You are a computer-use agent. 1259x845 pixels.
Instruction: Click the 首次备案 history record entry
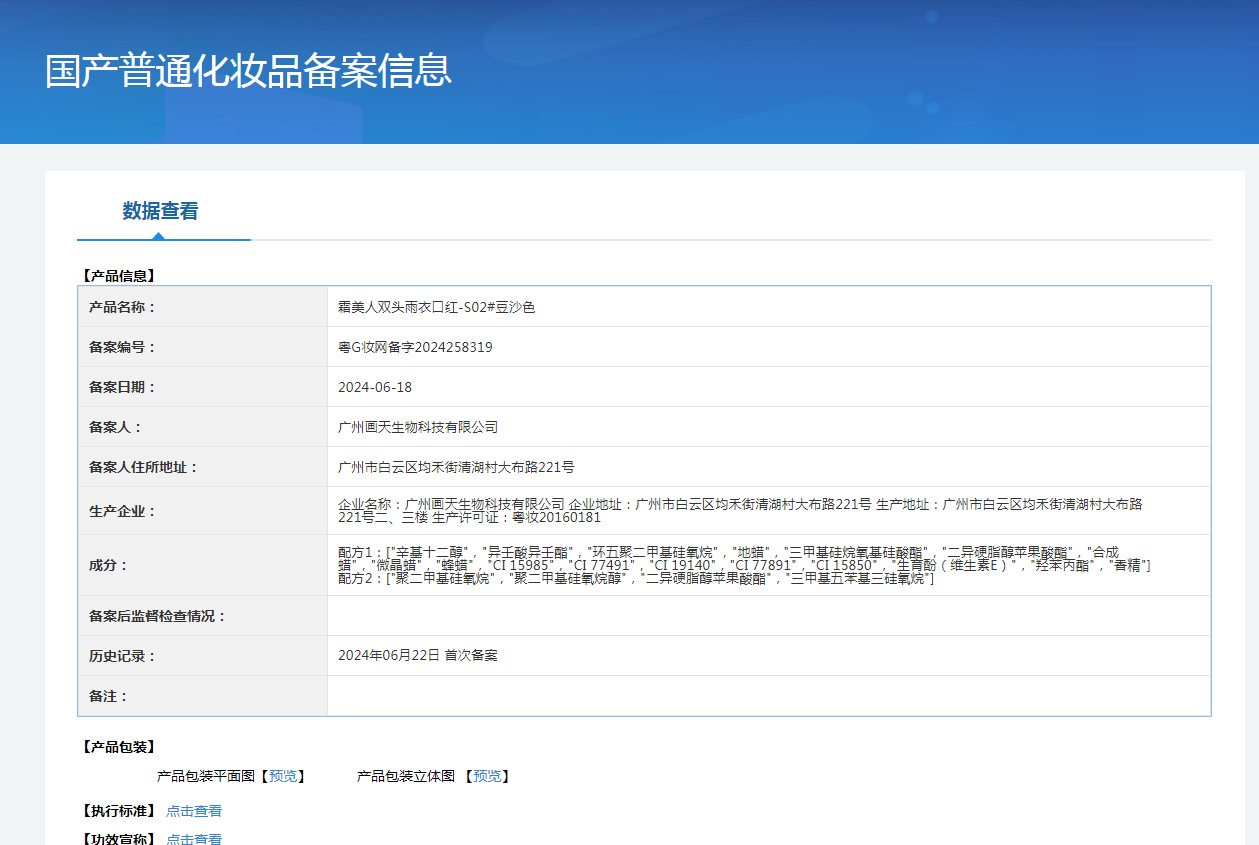[x=418, y=655]
